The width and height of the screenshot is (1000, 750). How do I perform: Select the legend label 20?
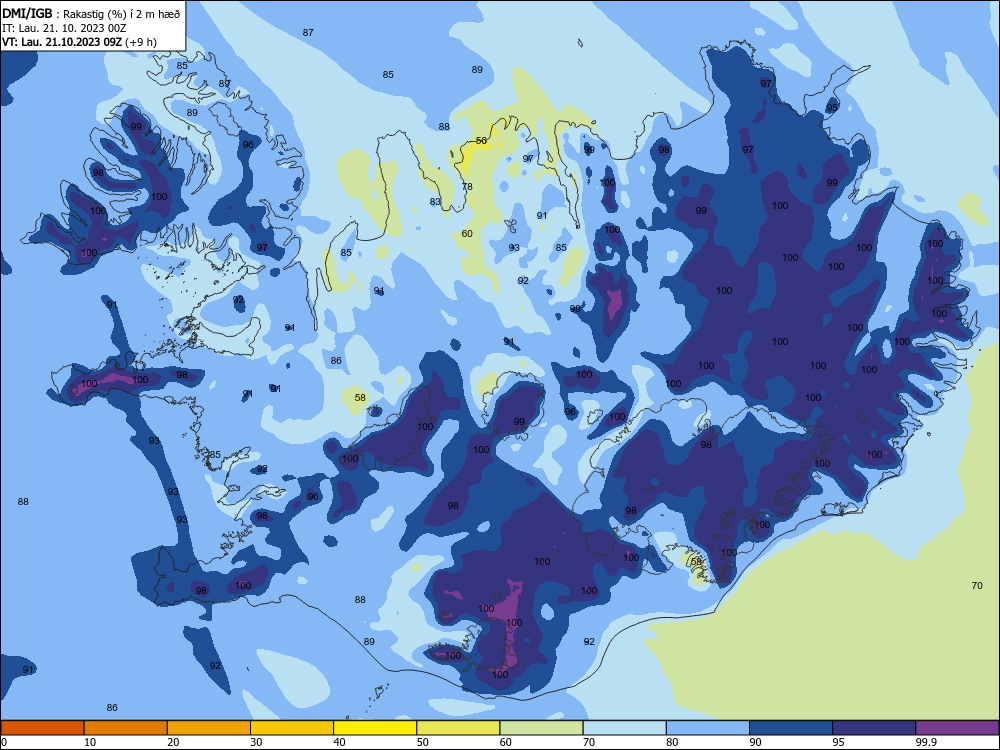point(173,742)
